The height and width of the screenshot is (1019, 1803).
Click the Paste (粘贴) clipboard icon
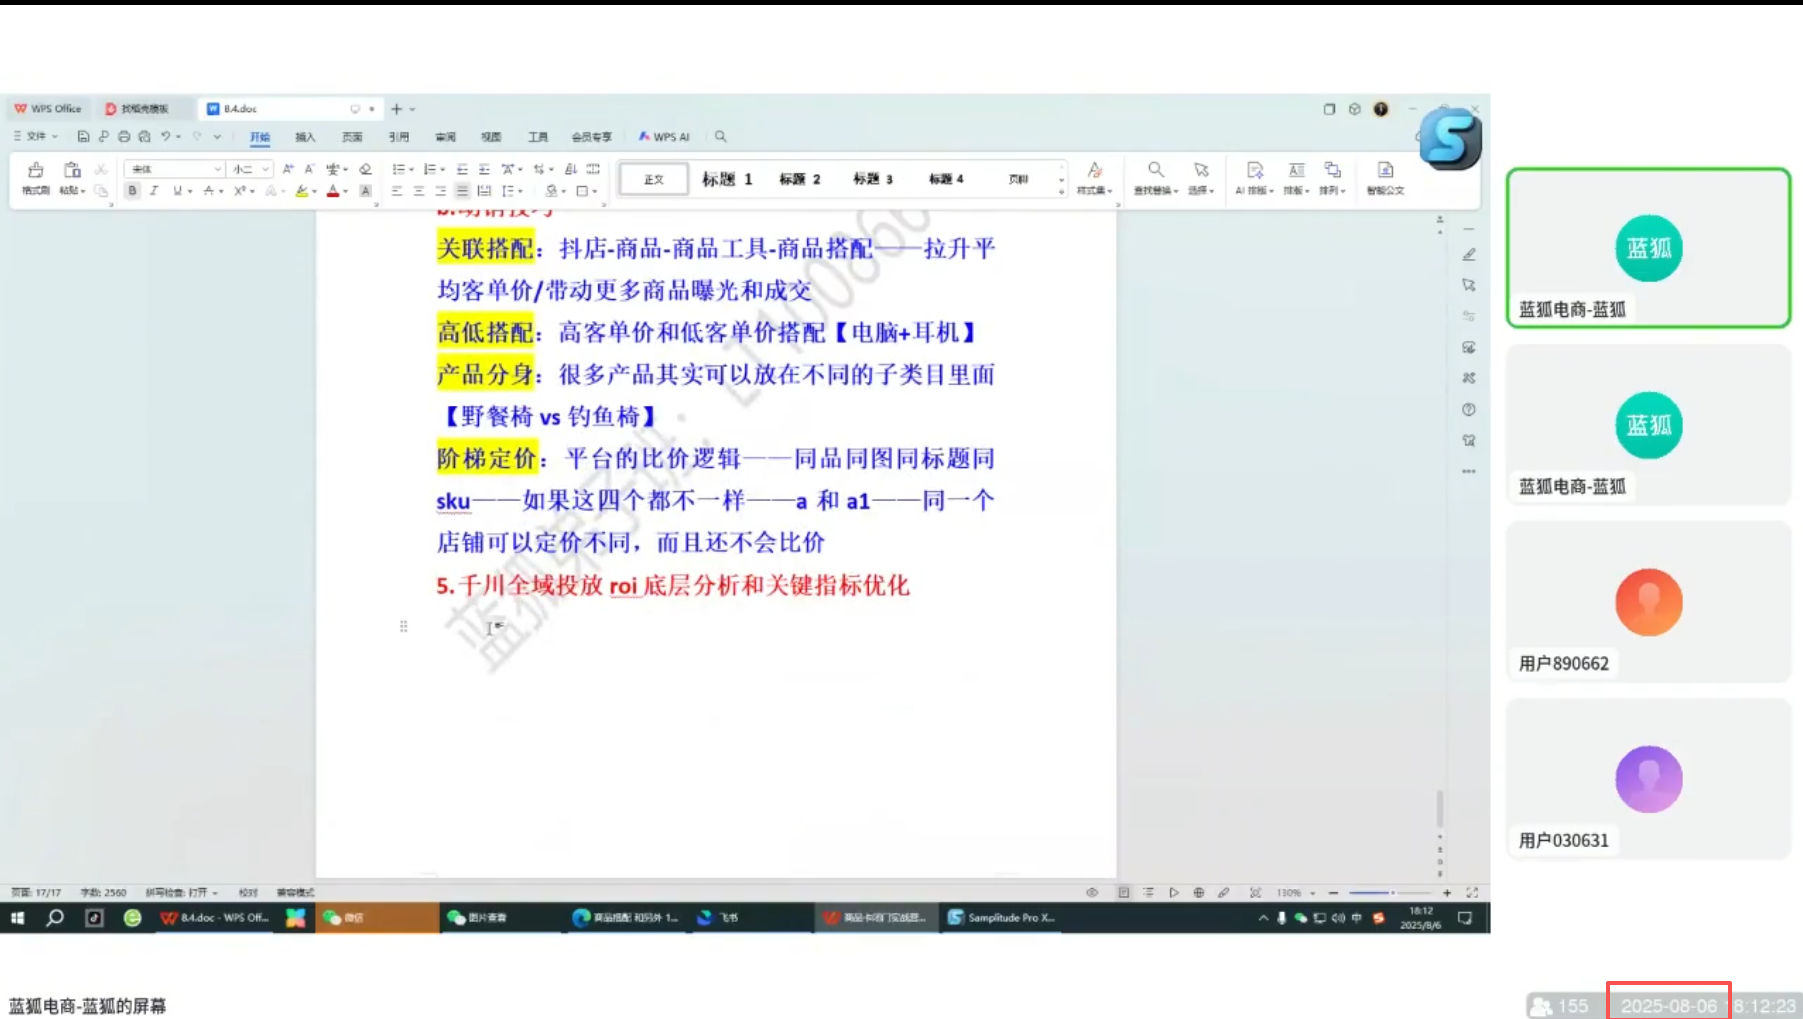[x=72, y=171]
